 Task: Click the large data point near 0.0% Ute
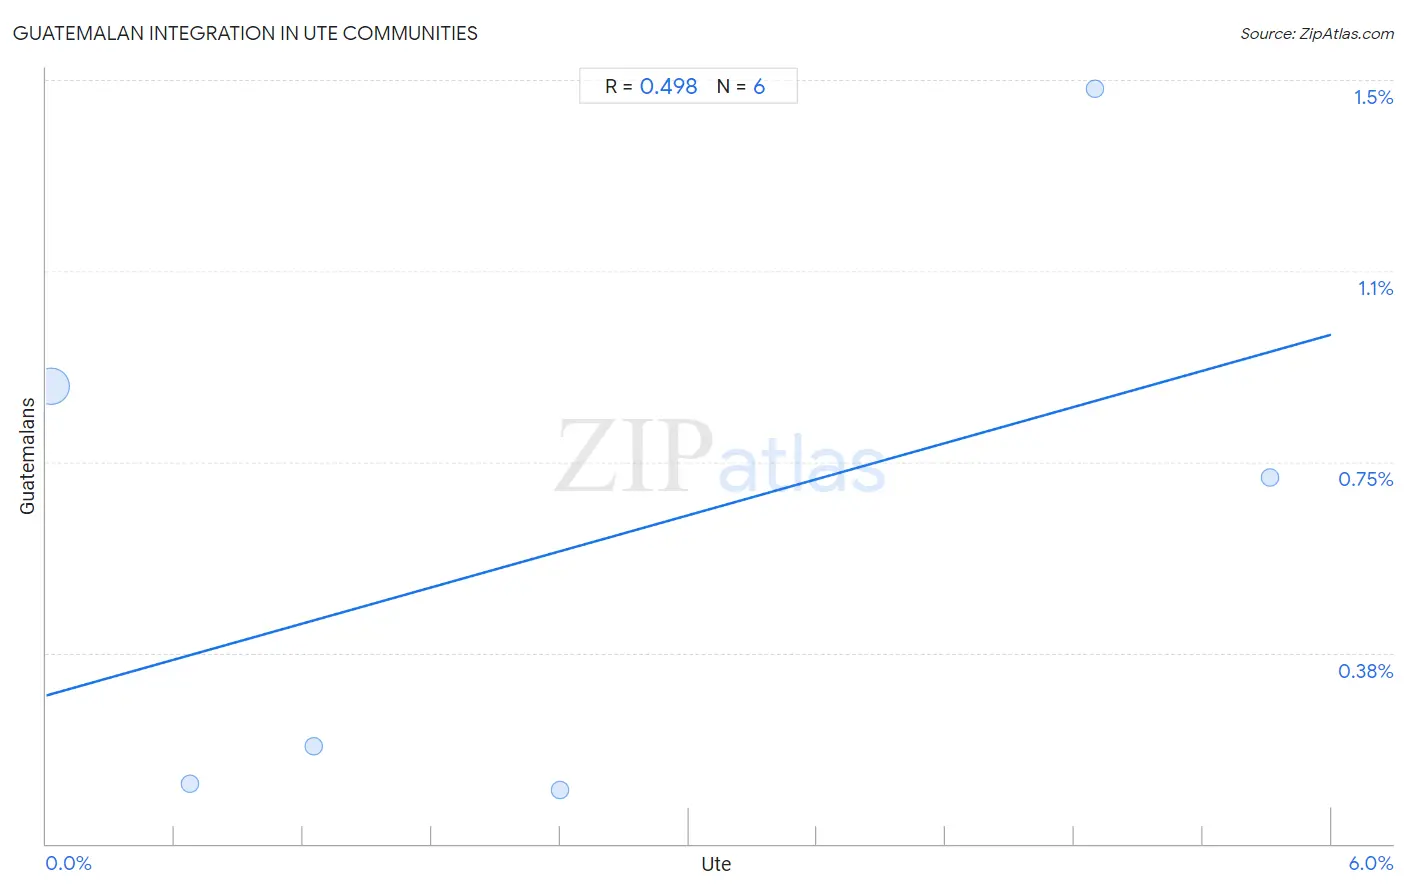[x=52, y=386]
